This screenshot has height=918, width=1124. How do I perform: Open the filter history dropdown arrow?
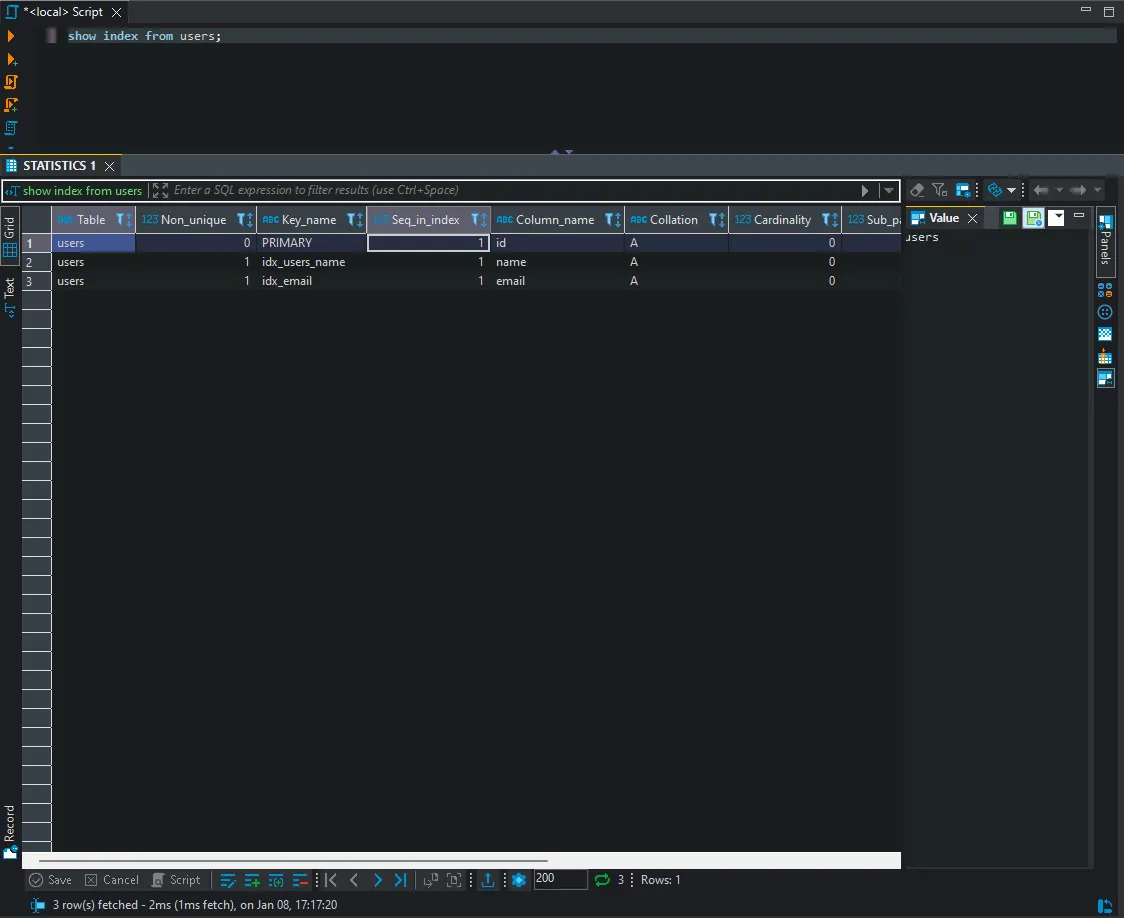pyautogui.click(x=888, y=190)
